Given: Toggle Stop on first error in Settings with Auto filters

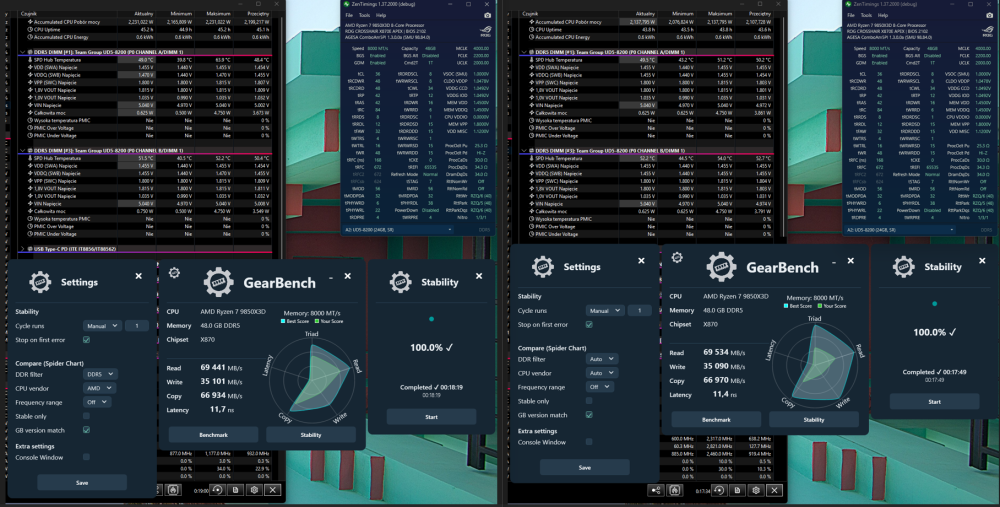Looking at the screenshot, I should tap(589, 325).
